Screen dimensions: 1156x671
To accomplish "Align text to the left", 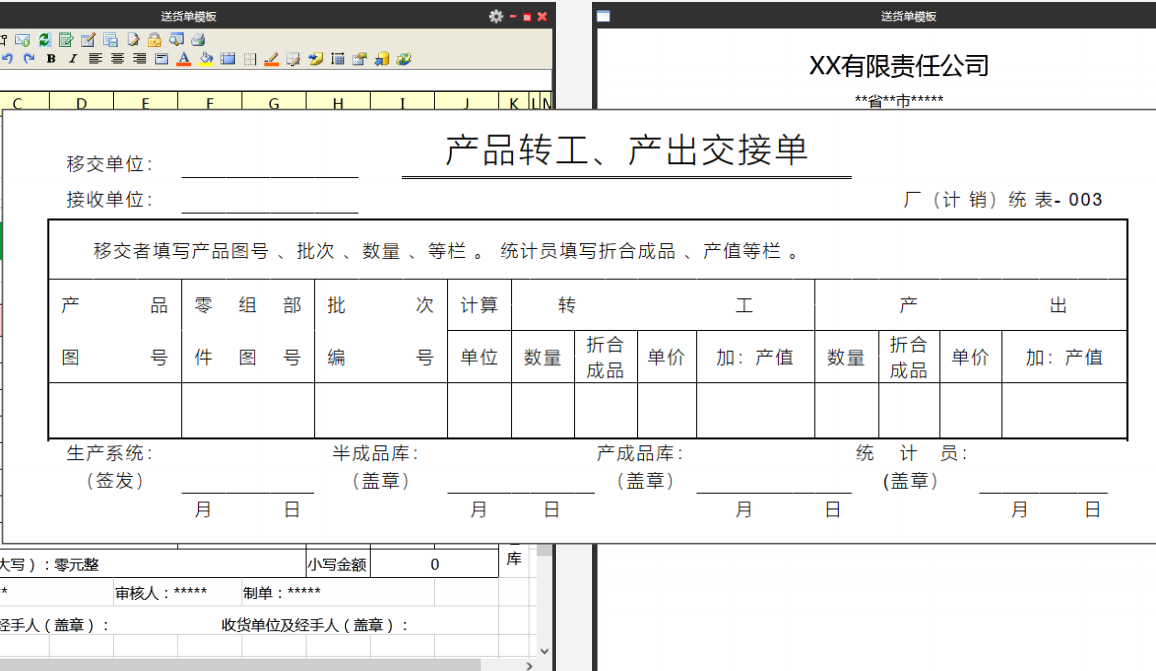I will [x=95, y=58].
